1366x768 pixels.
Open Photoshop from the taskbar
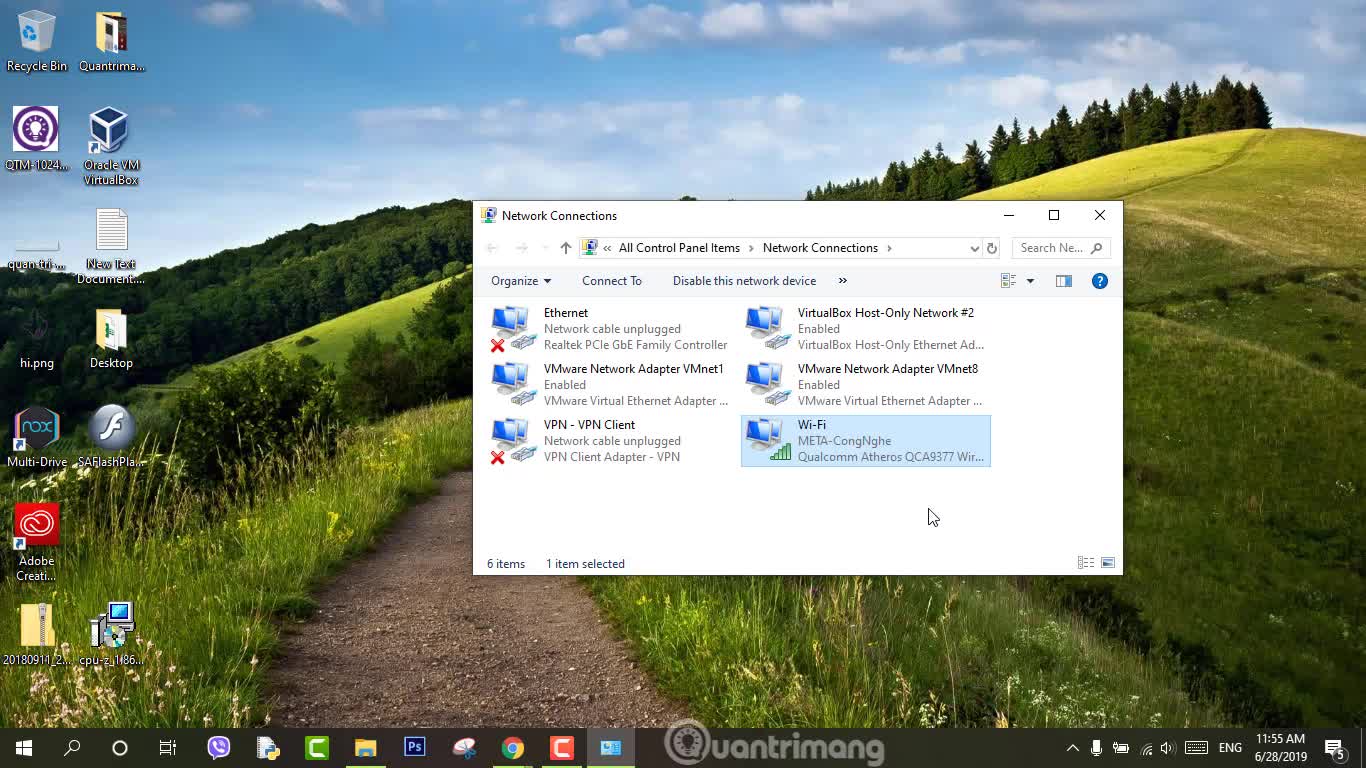(x=414, y=747)
